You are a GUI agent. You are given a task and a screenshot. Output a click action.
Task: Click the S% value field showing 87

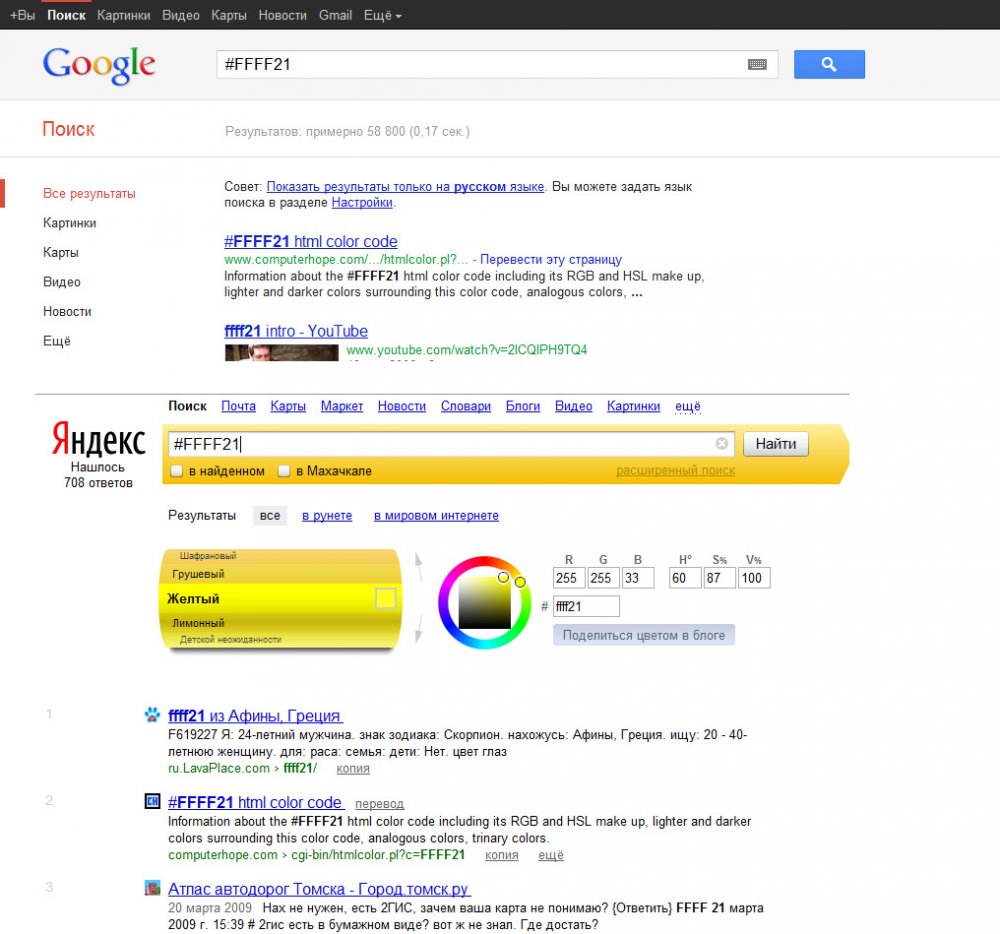click(x=719, y=578)
